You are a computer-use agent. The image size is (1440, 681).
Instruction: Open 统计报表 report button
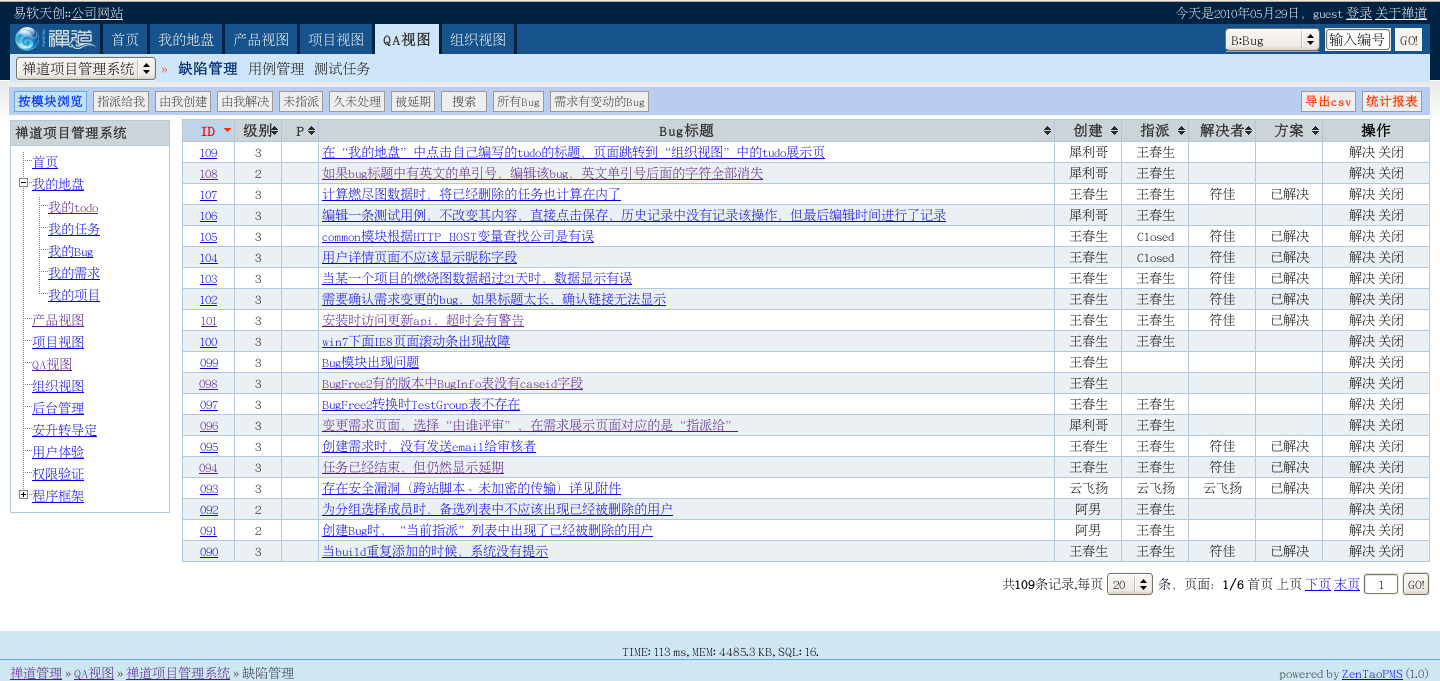click(1392, 101)
